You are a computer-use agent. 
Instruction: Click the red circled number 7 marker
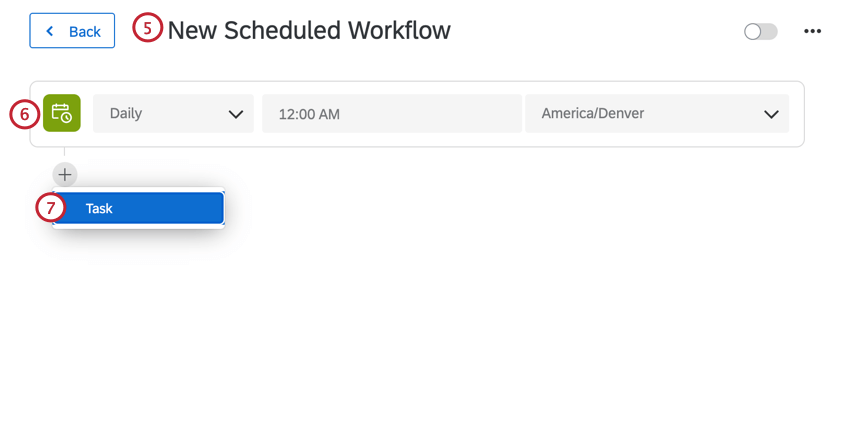click(x=50, y=208)
